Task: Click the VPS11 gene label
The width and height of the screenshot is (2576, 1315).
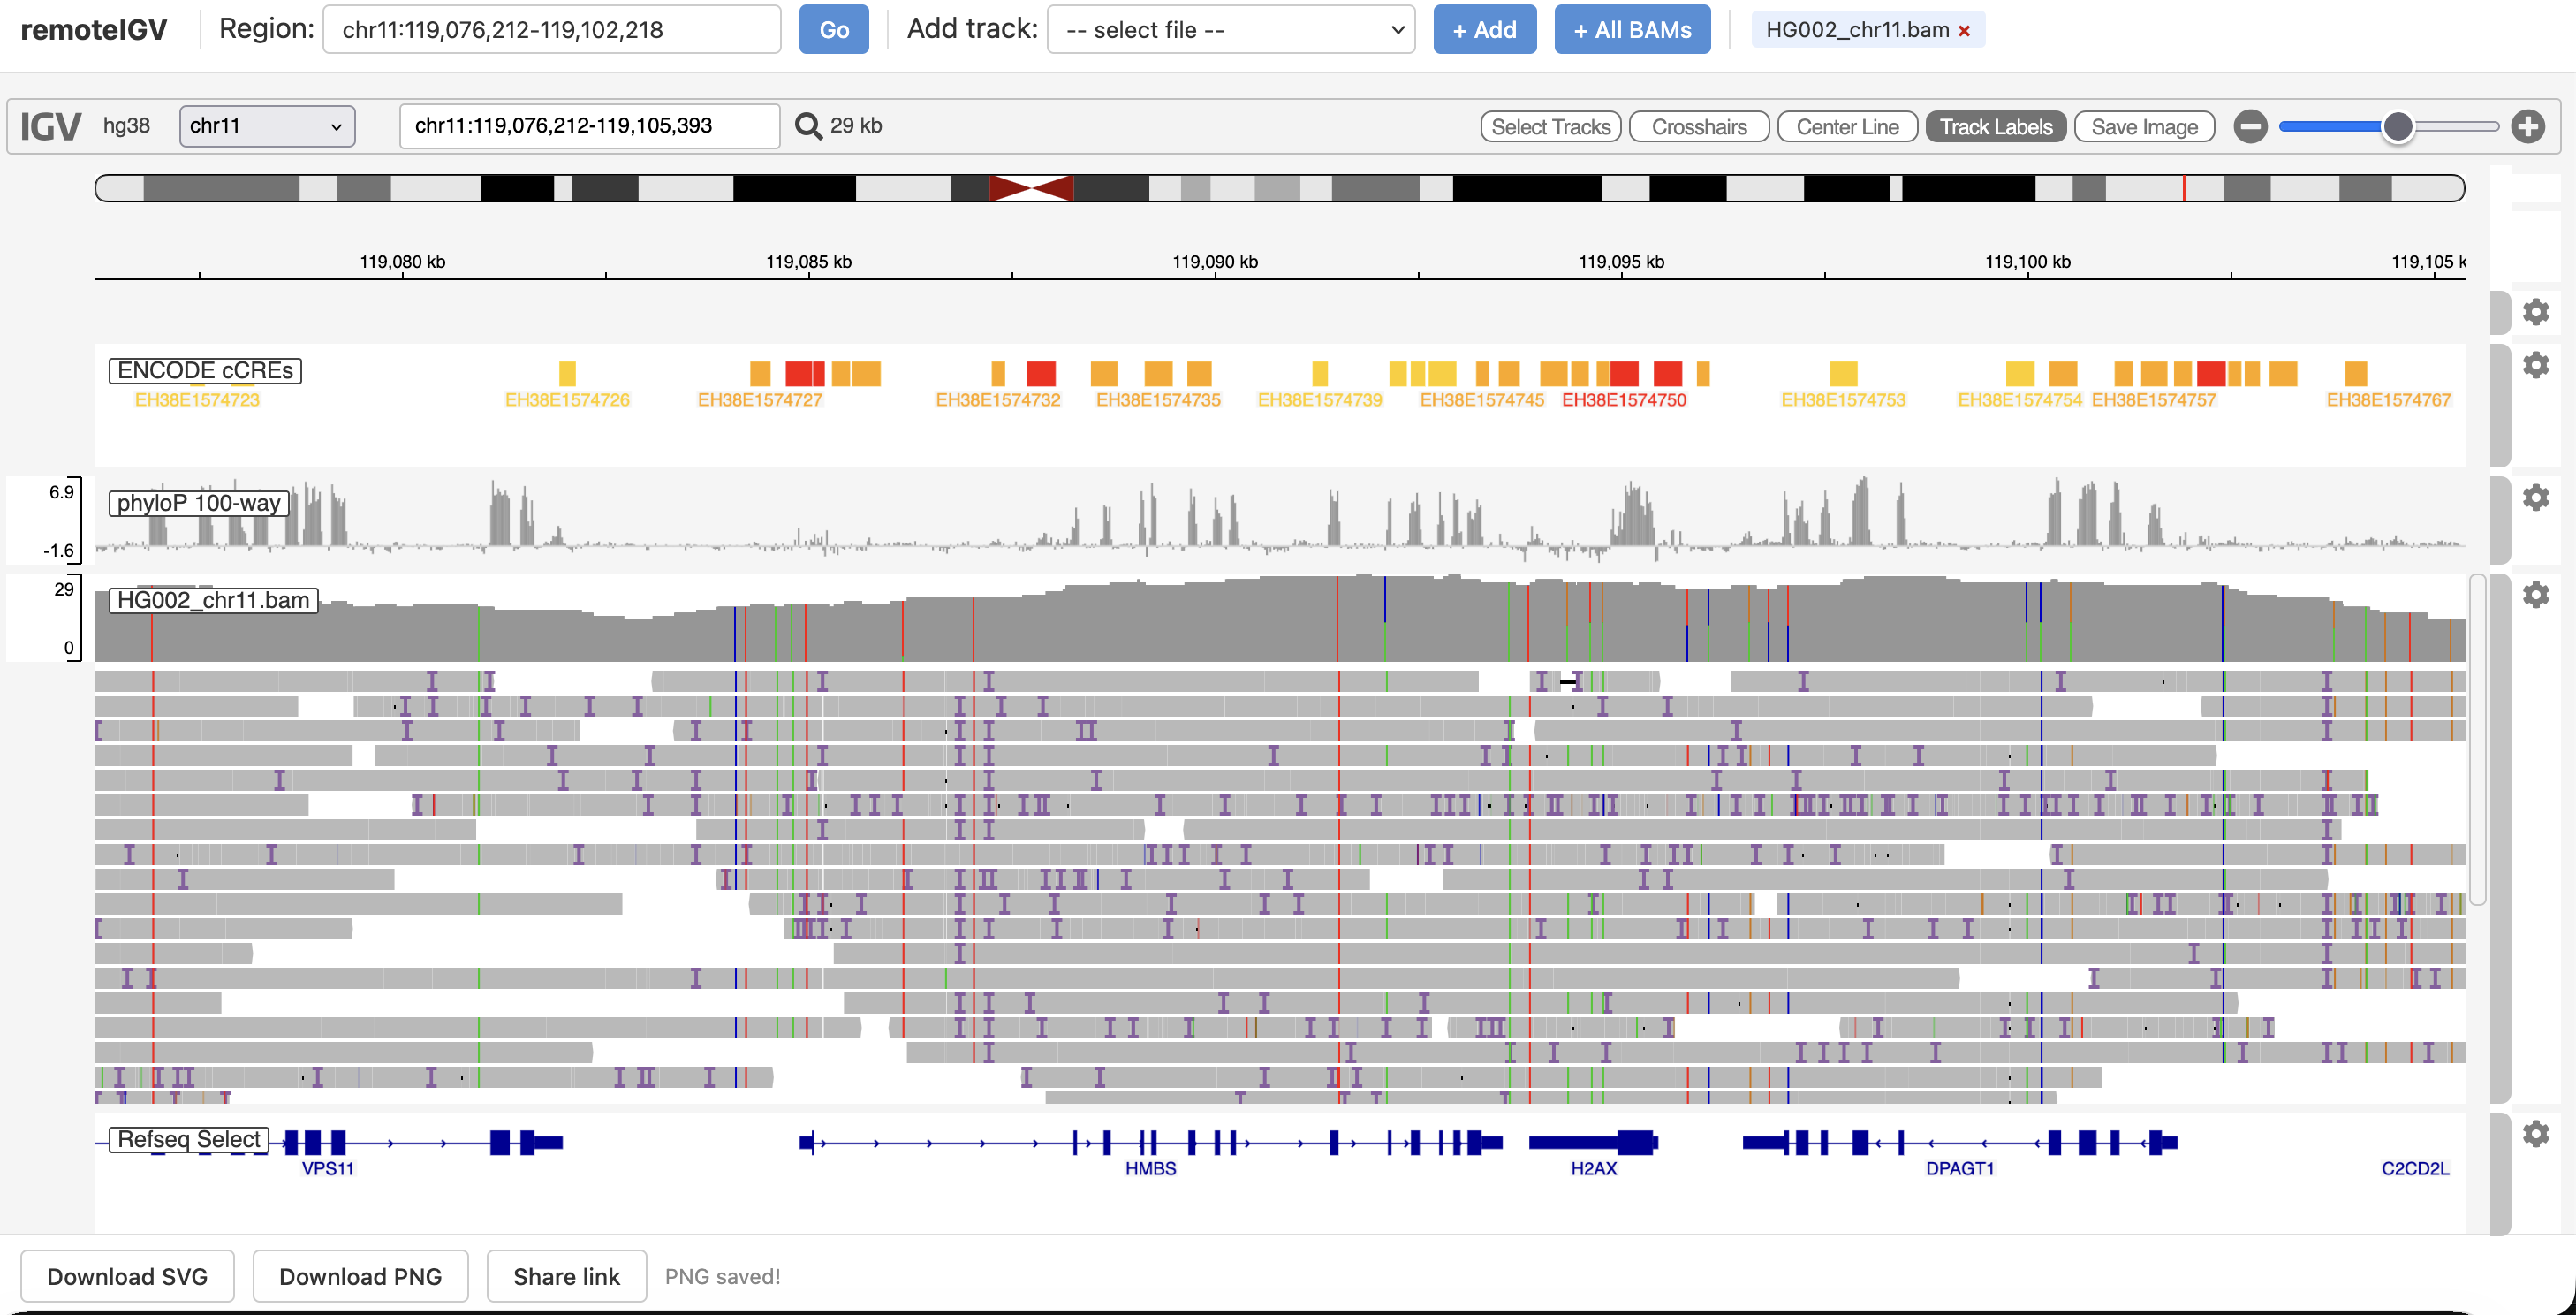Action: (328, 1169)
